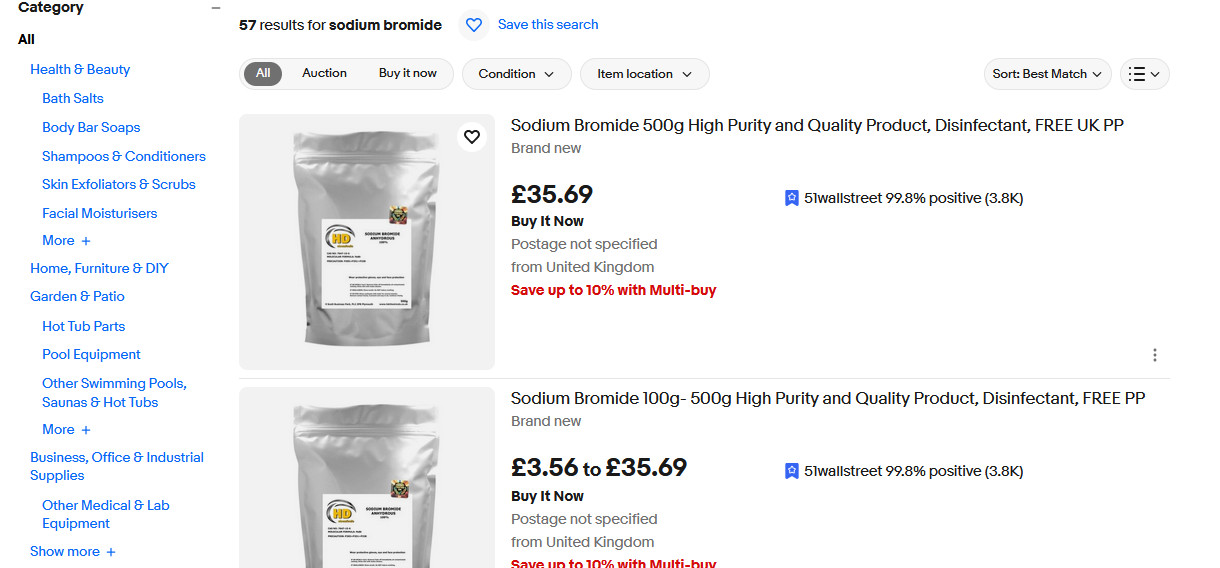Viewport: 1220px width, 568px height.
Task: Open the Sodium Bromide 500g listing title
Action: click(x=817, y=125)
